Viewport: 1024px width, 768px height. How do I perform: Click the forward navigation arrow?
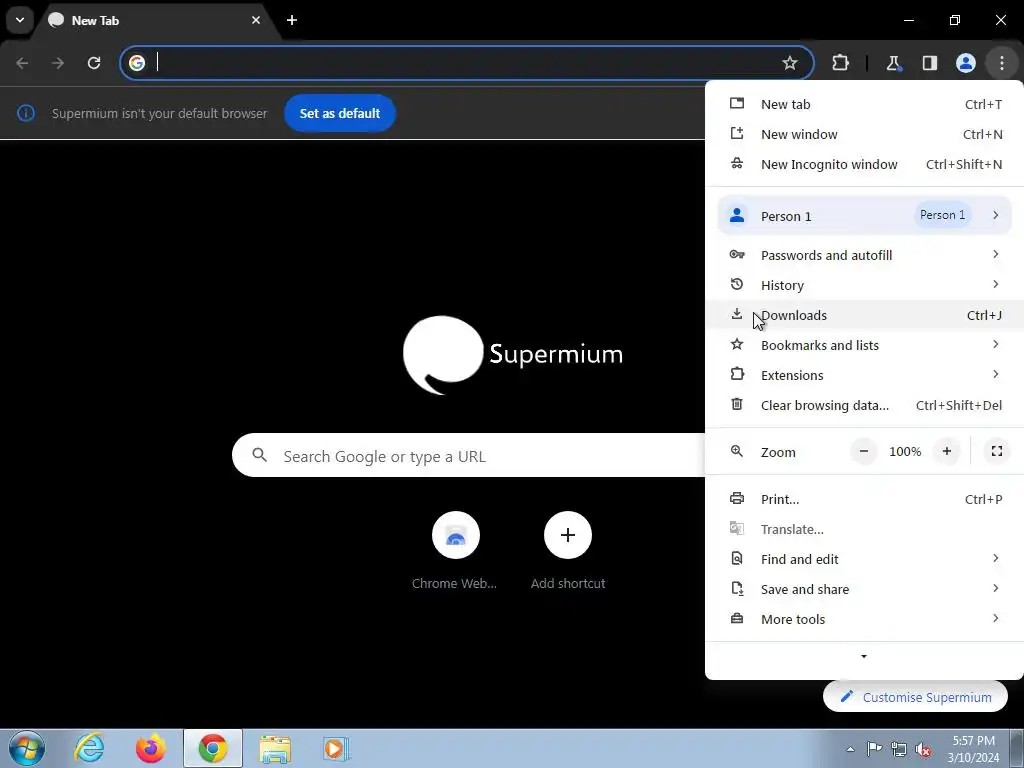tap(58, 63)
